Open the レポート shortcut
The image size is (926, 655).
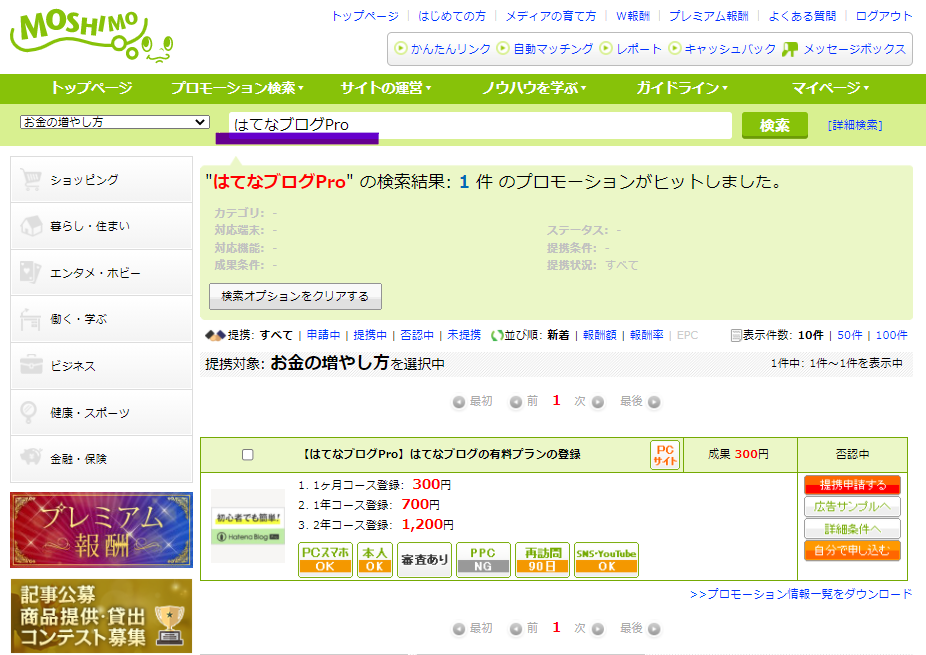pos(631,49)
